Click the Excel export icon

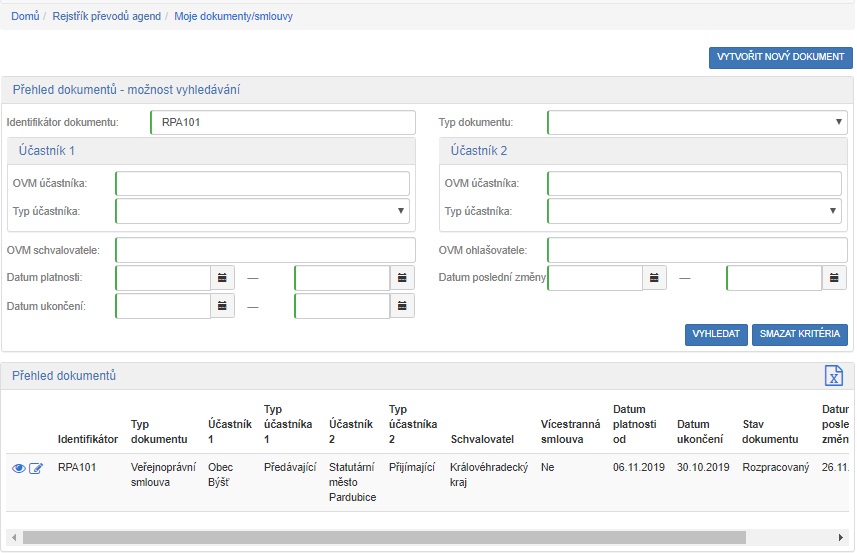click(833, 375)
